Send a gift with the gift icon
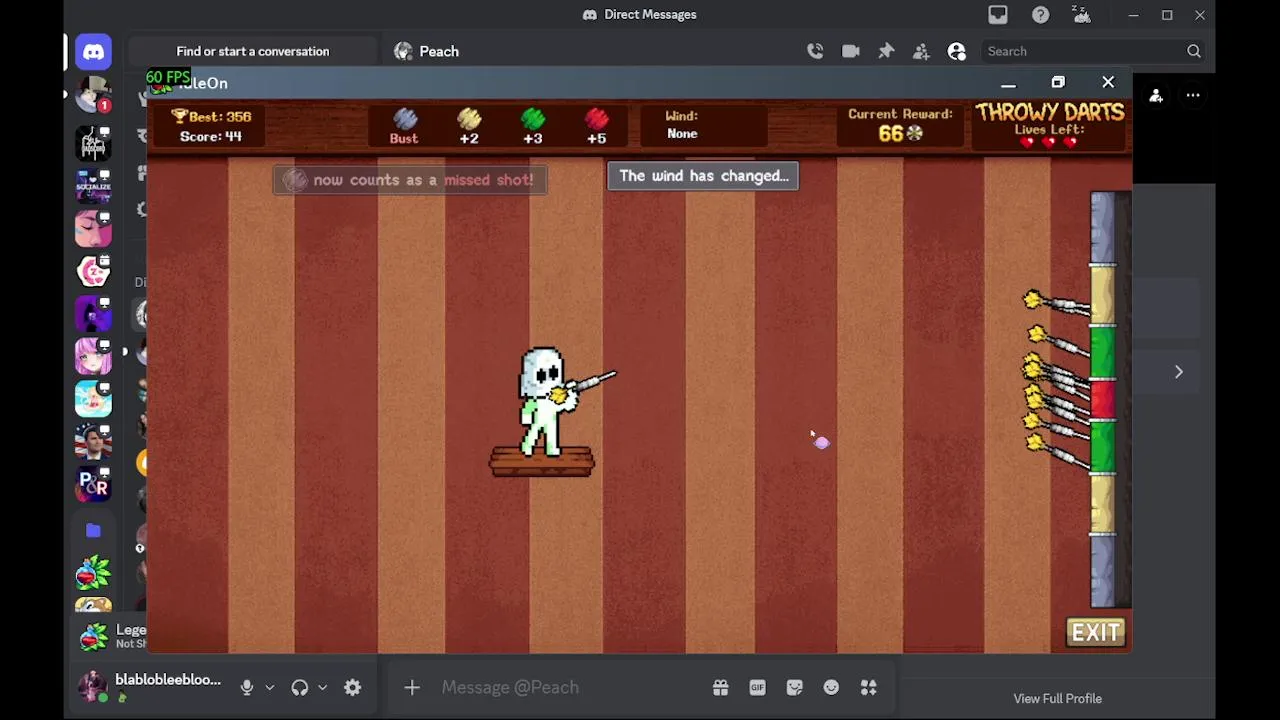The height and width of the screenshot is (720, 1280). [720, 687]
